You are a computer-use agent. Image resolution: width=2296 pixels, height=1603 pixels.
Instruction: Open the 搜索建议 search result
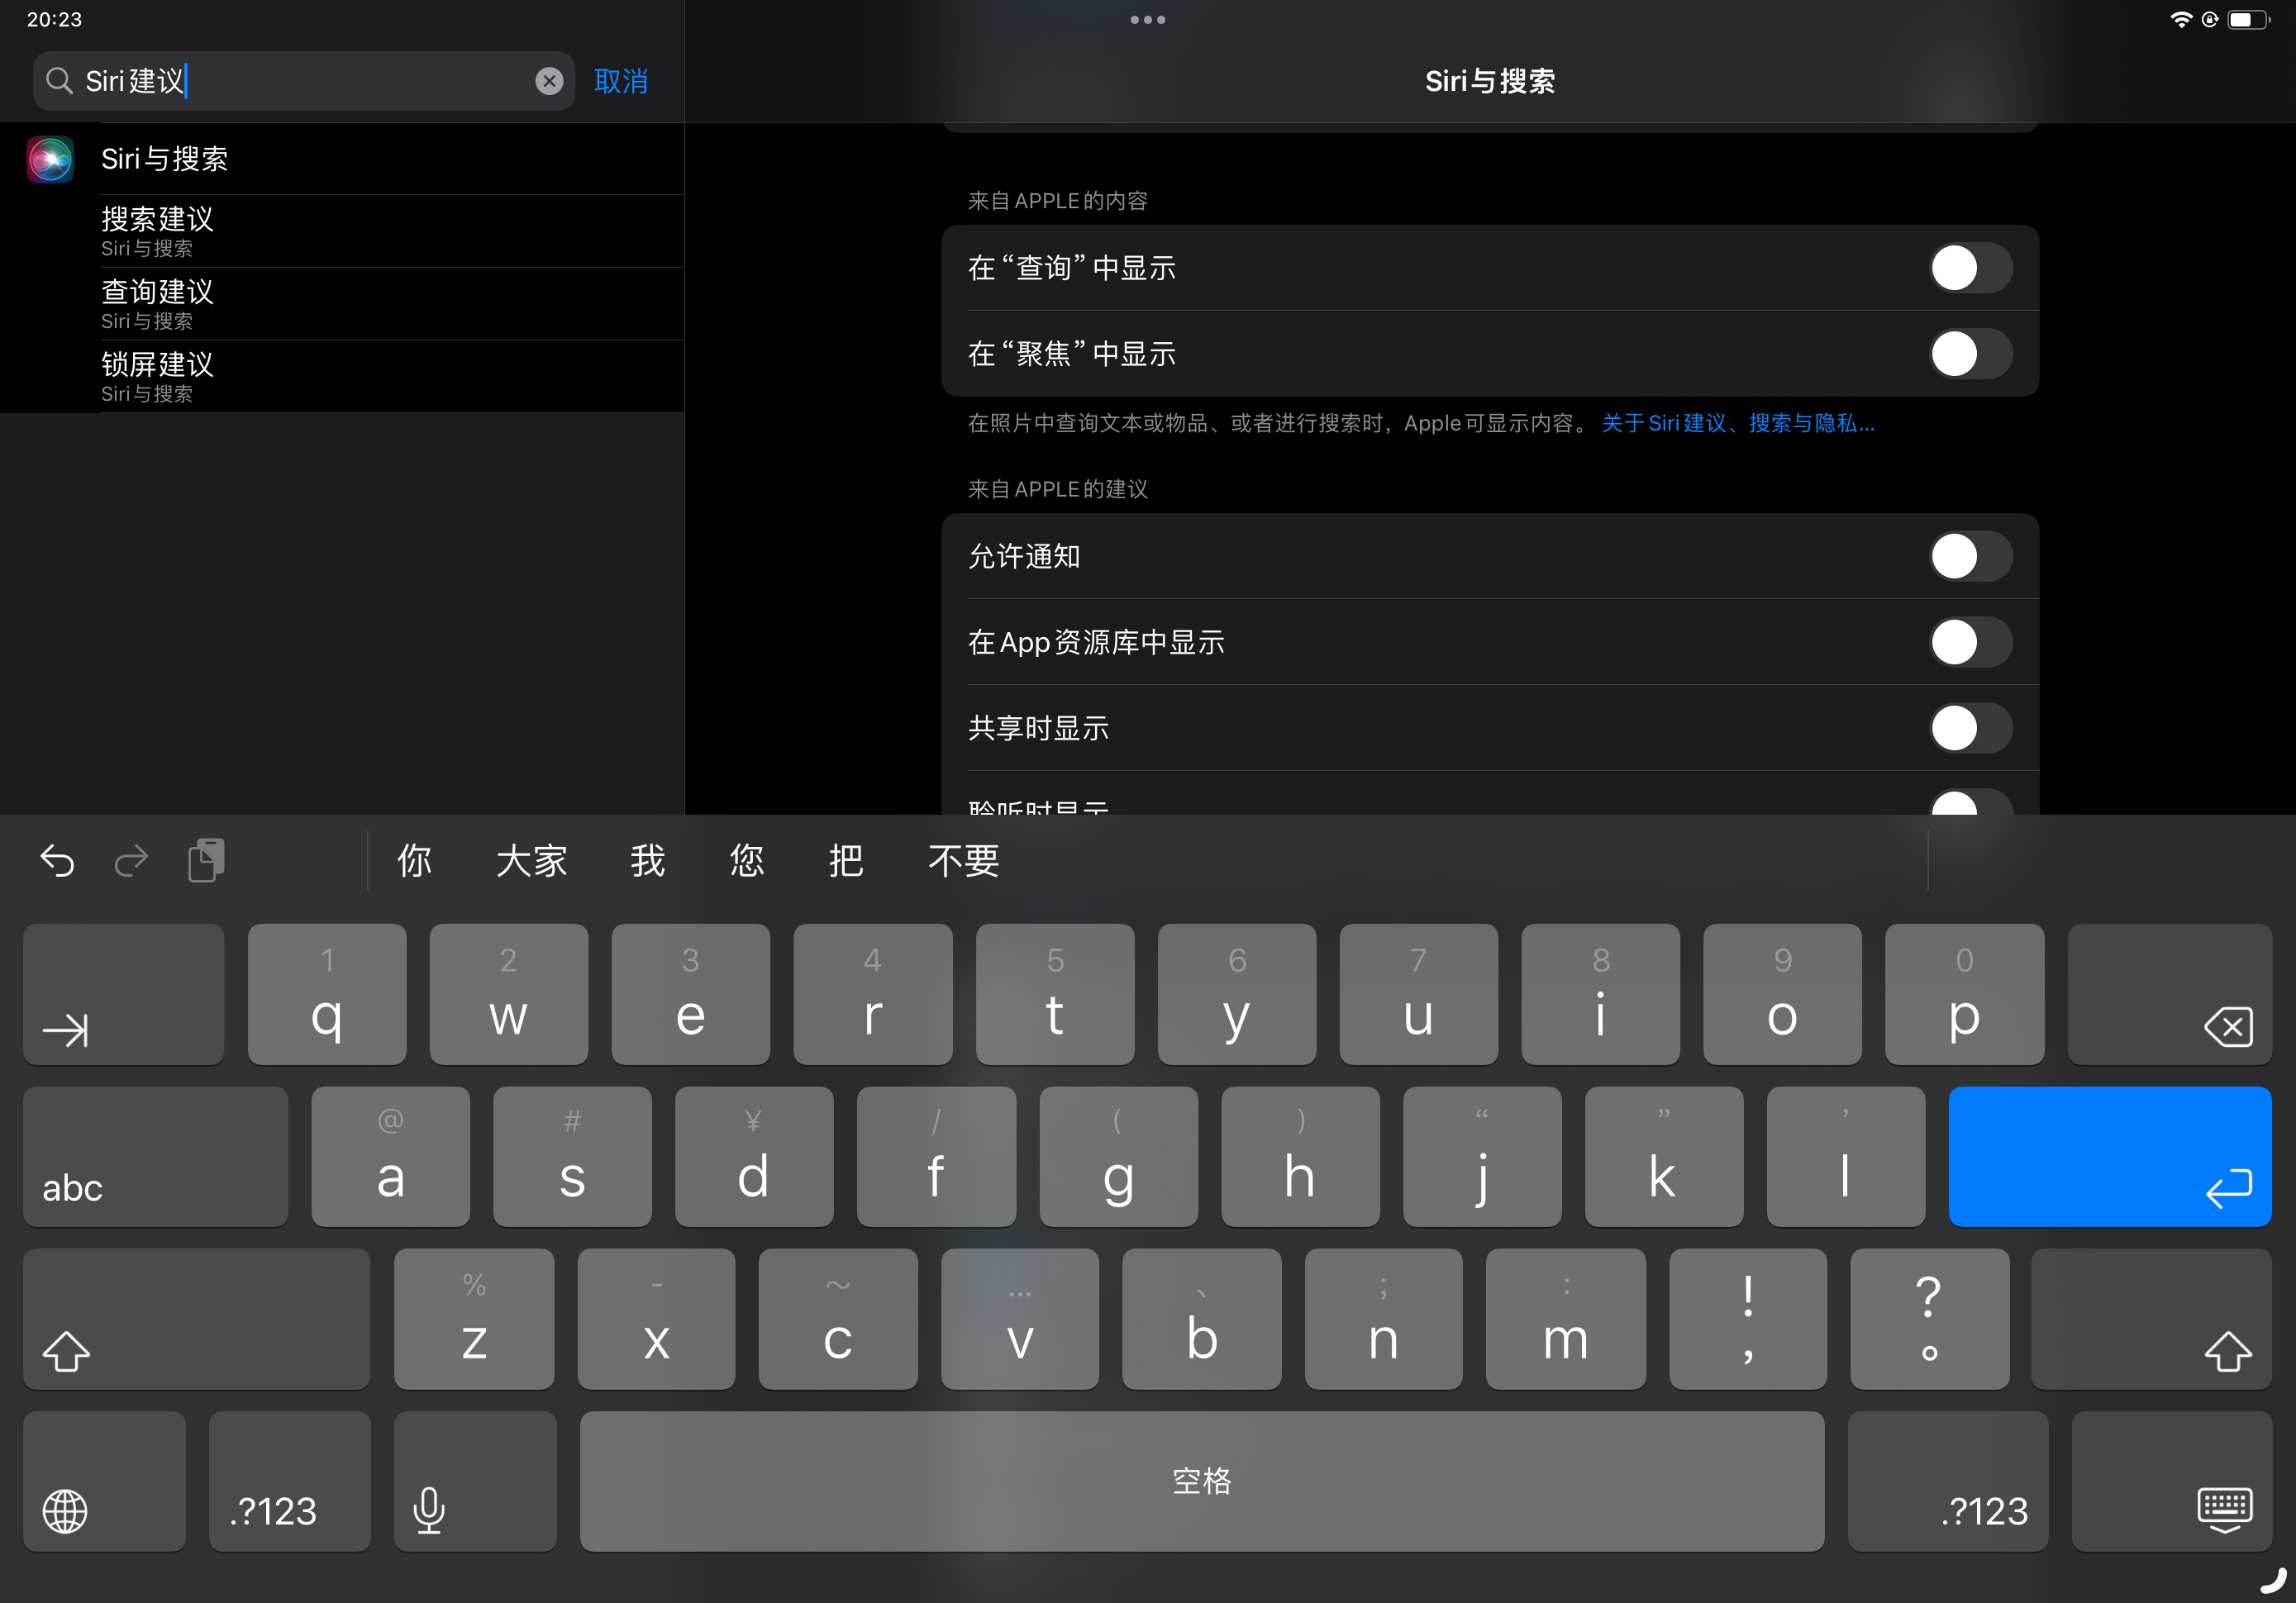click(x=342, y=231)
